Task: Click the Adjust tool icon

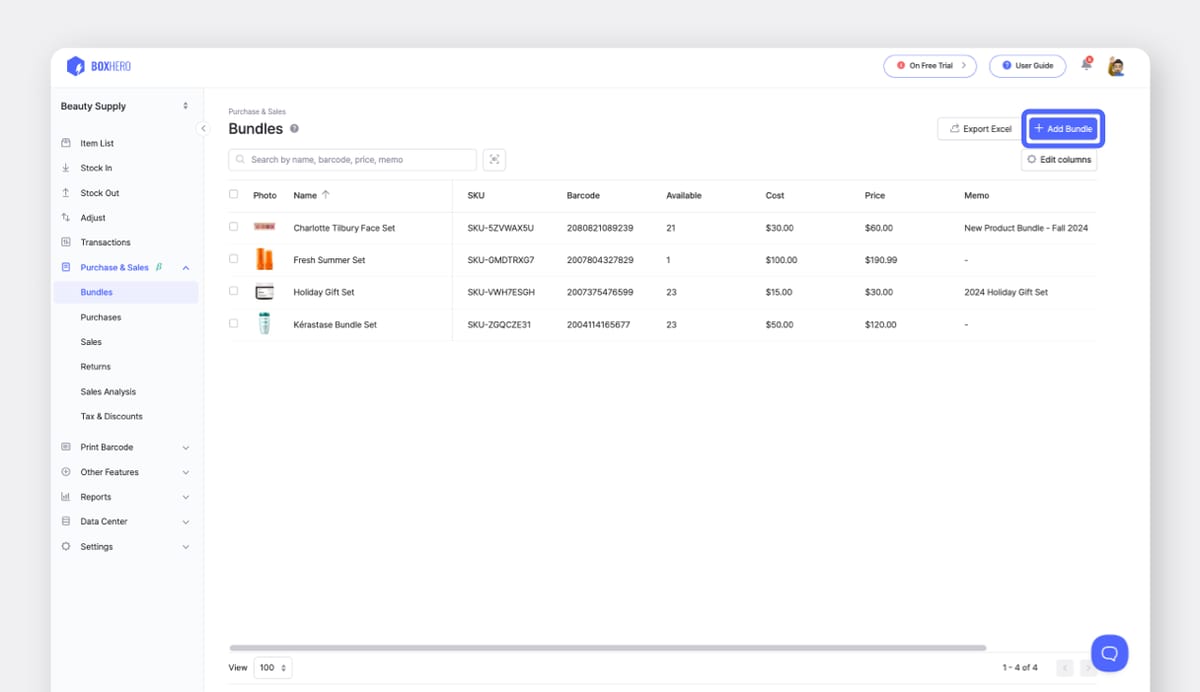Action: click(x=68, y=217)
